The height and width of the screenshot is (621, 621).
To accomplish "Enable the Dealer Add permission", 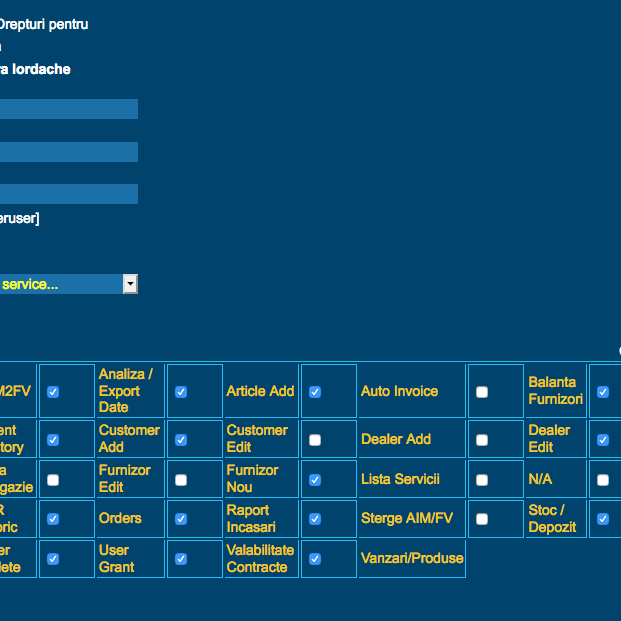I will tap(482, 439).
